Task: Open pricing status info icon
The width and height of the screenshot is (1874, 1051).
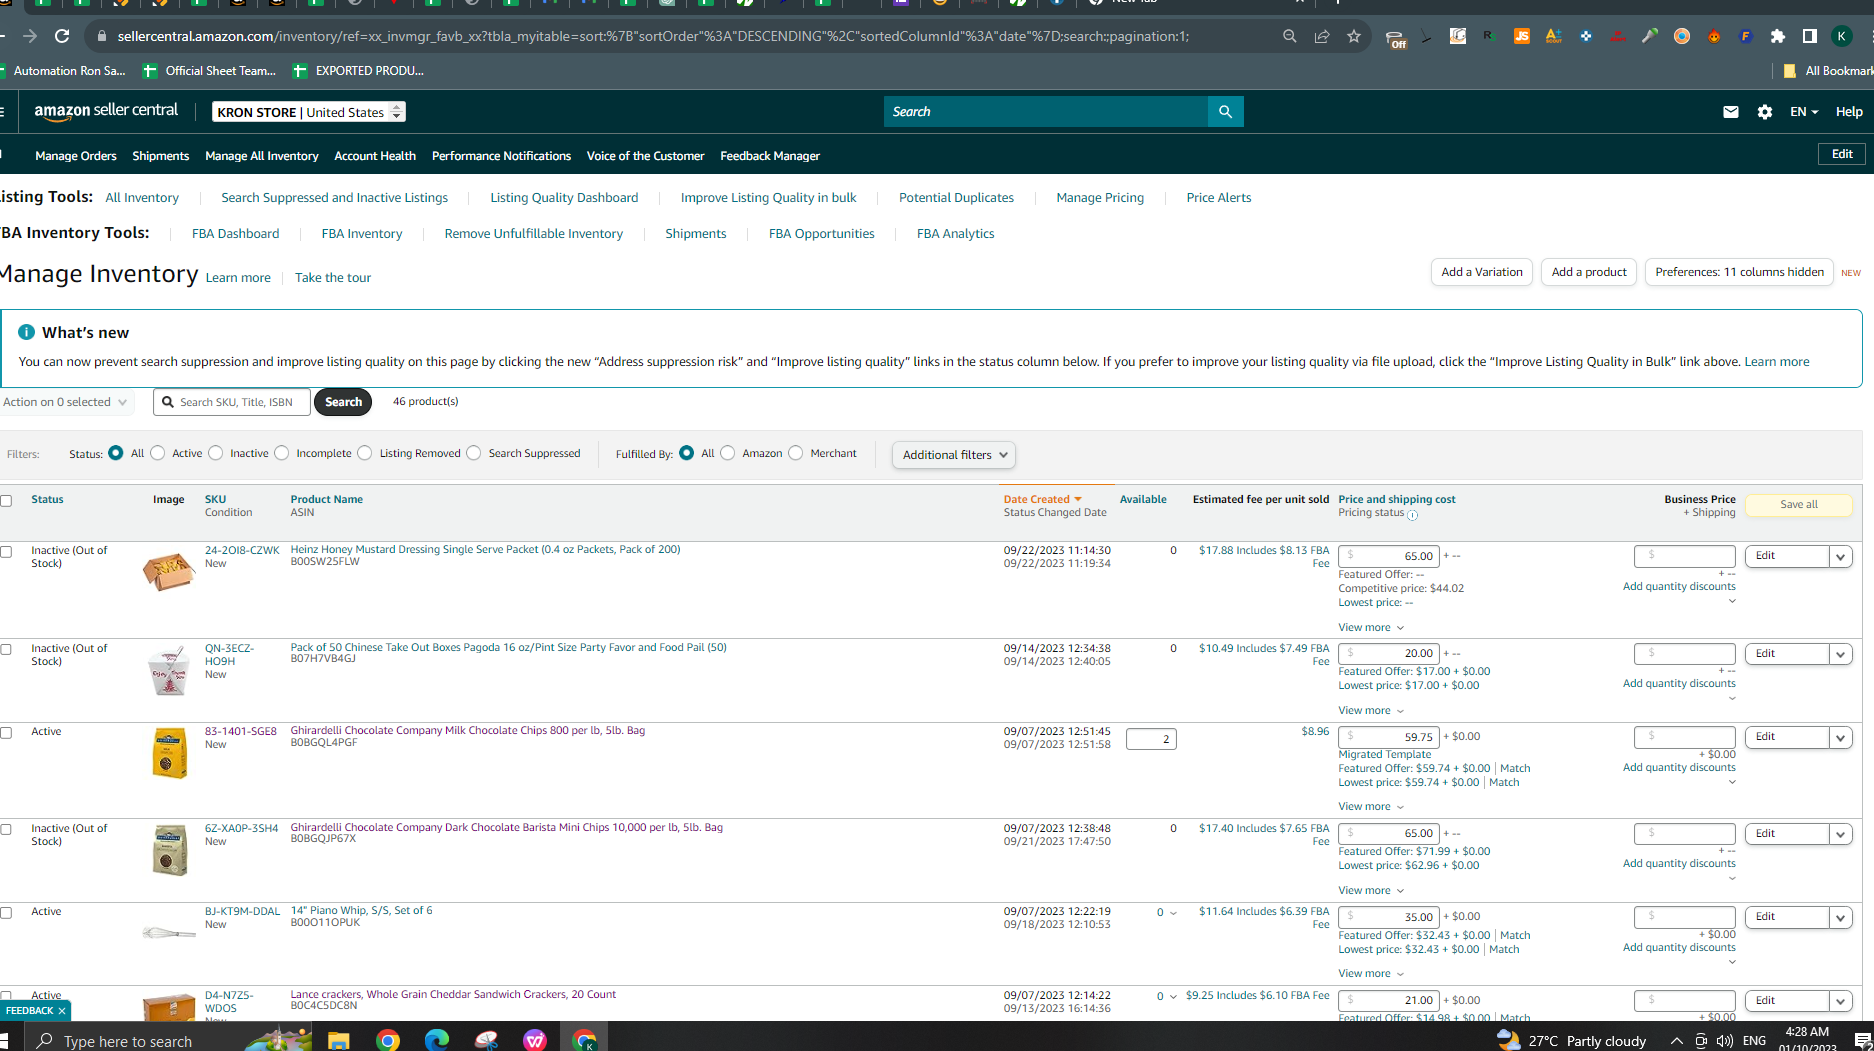Action: coord(1413,515)
